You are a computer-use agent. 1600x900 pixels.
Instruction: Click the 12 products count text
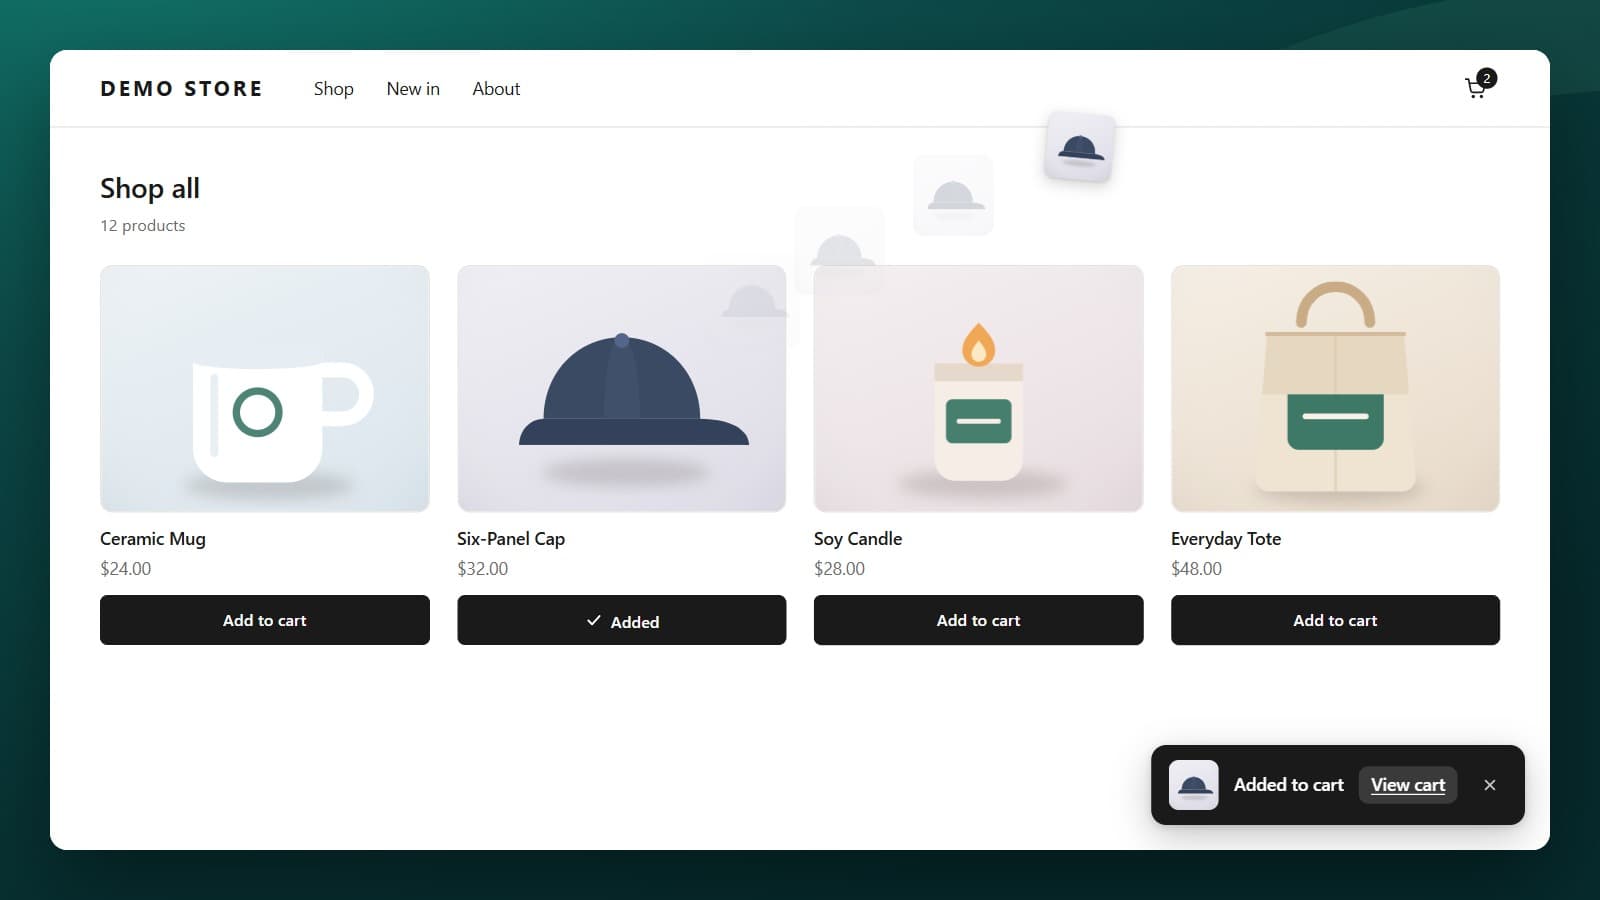(143, 226)
